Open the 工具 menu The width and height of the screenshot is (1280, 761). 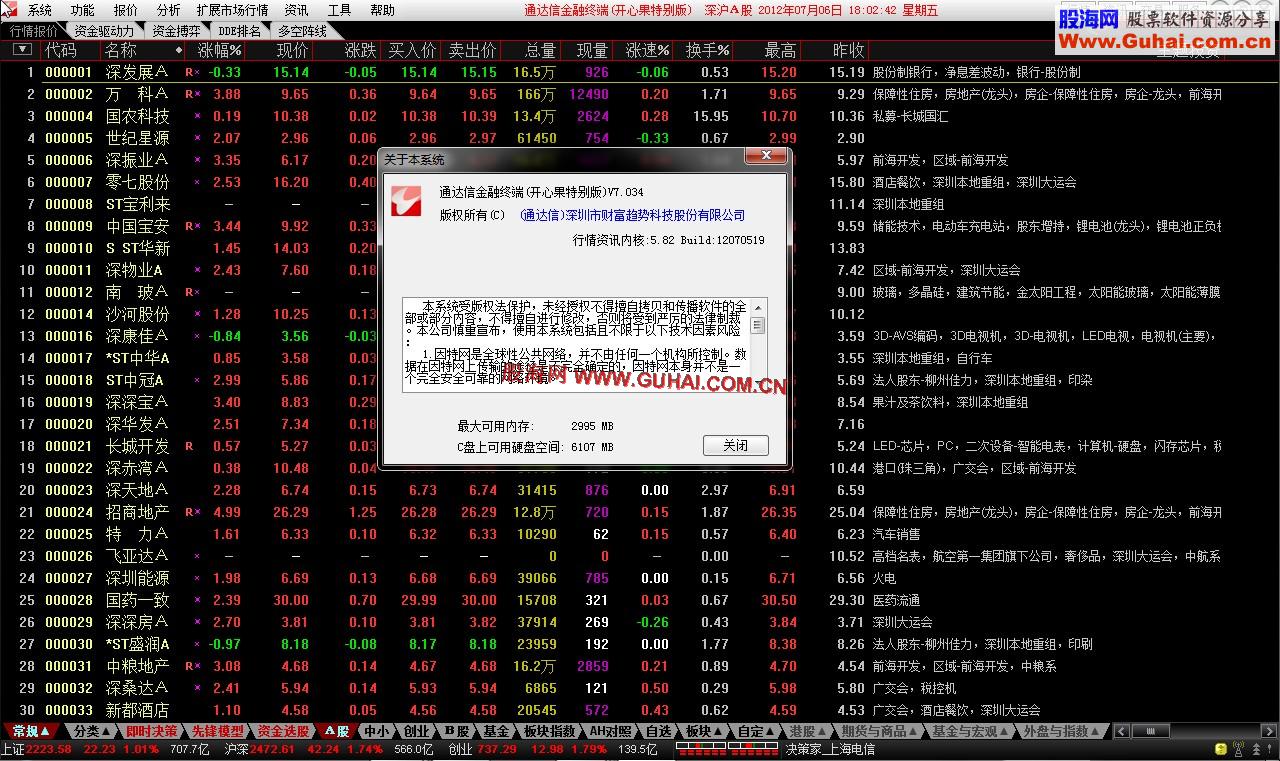(340, 10)
